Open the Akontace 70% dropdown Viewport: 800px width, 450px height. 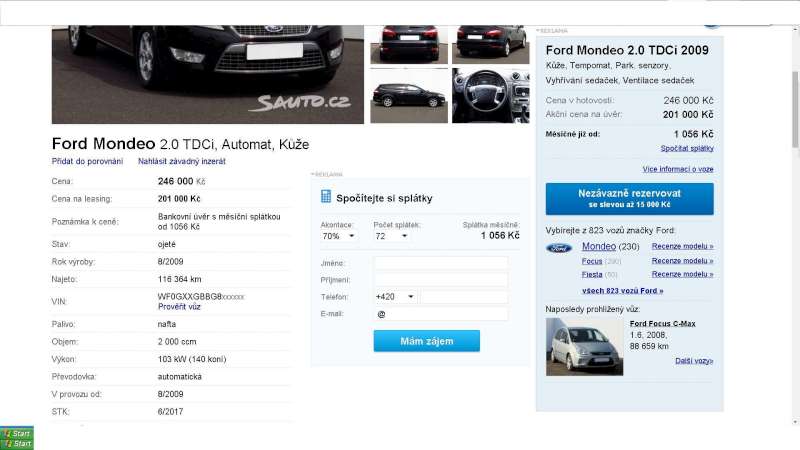coord(338,237)
